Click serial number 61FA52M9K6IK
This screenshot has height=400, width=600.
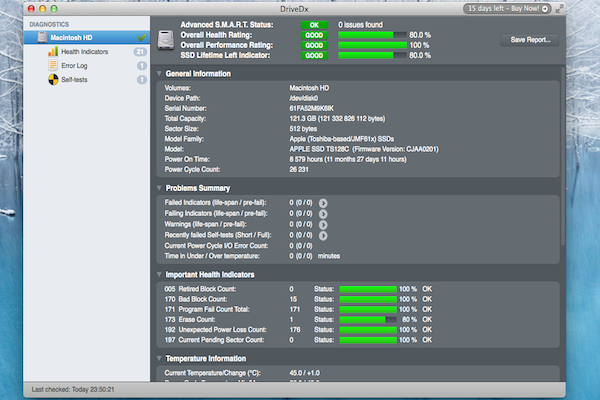point(311,108)
